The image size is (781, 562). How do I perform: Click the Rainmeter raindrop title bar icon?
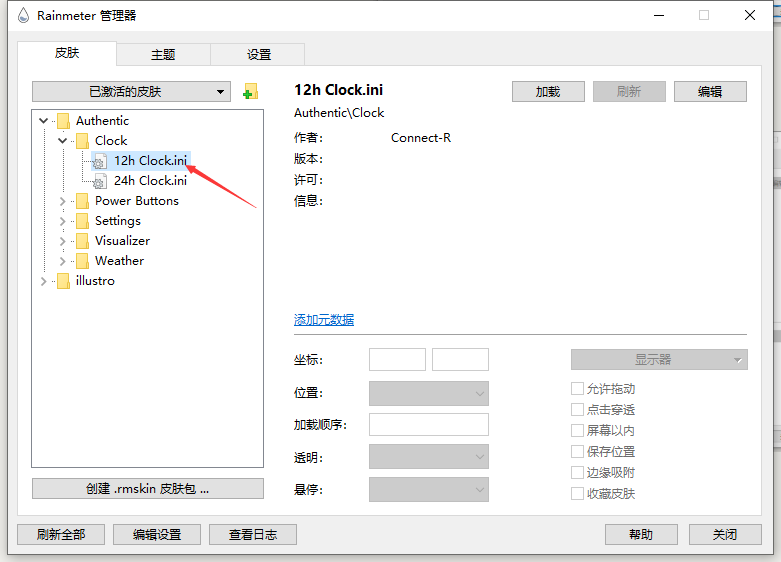23,15
